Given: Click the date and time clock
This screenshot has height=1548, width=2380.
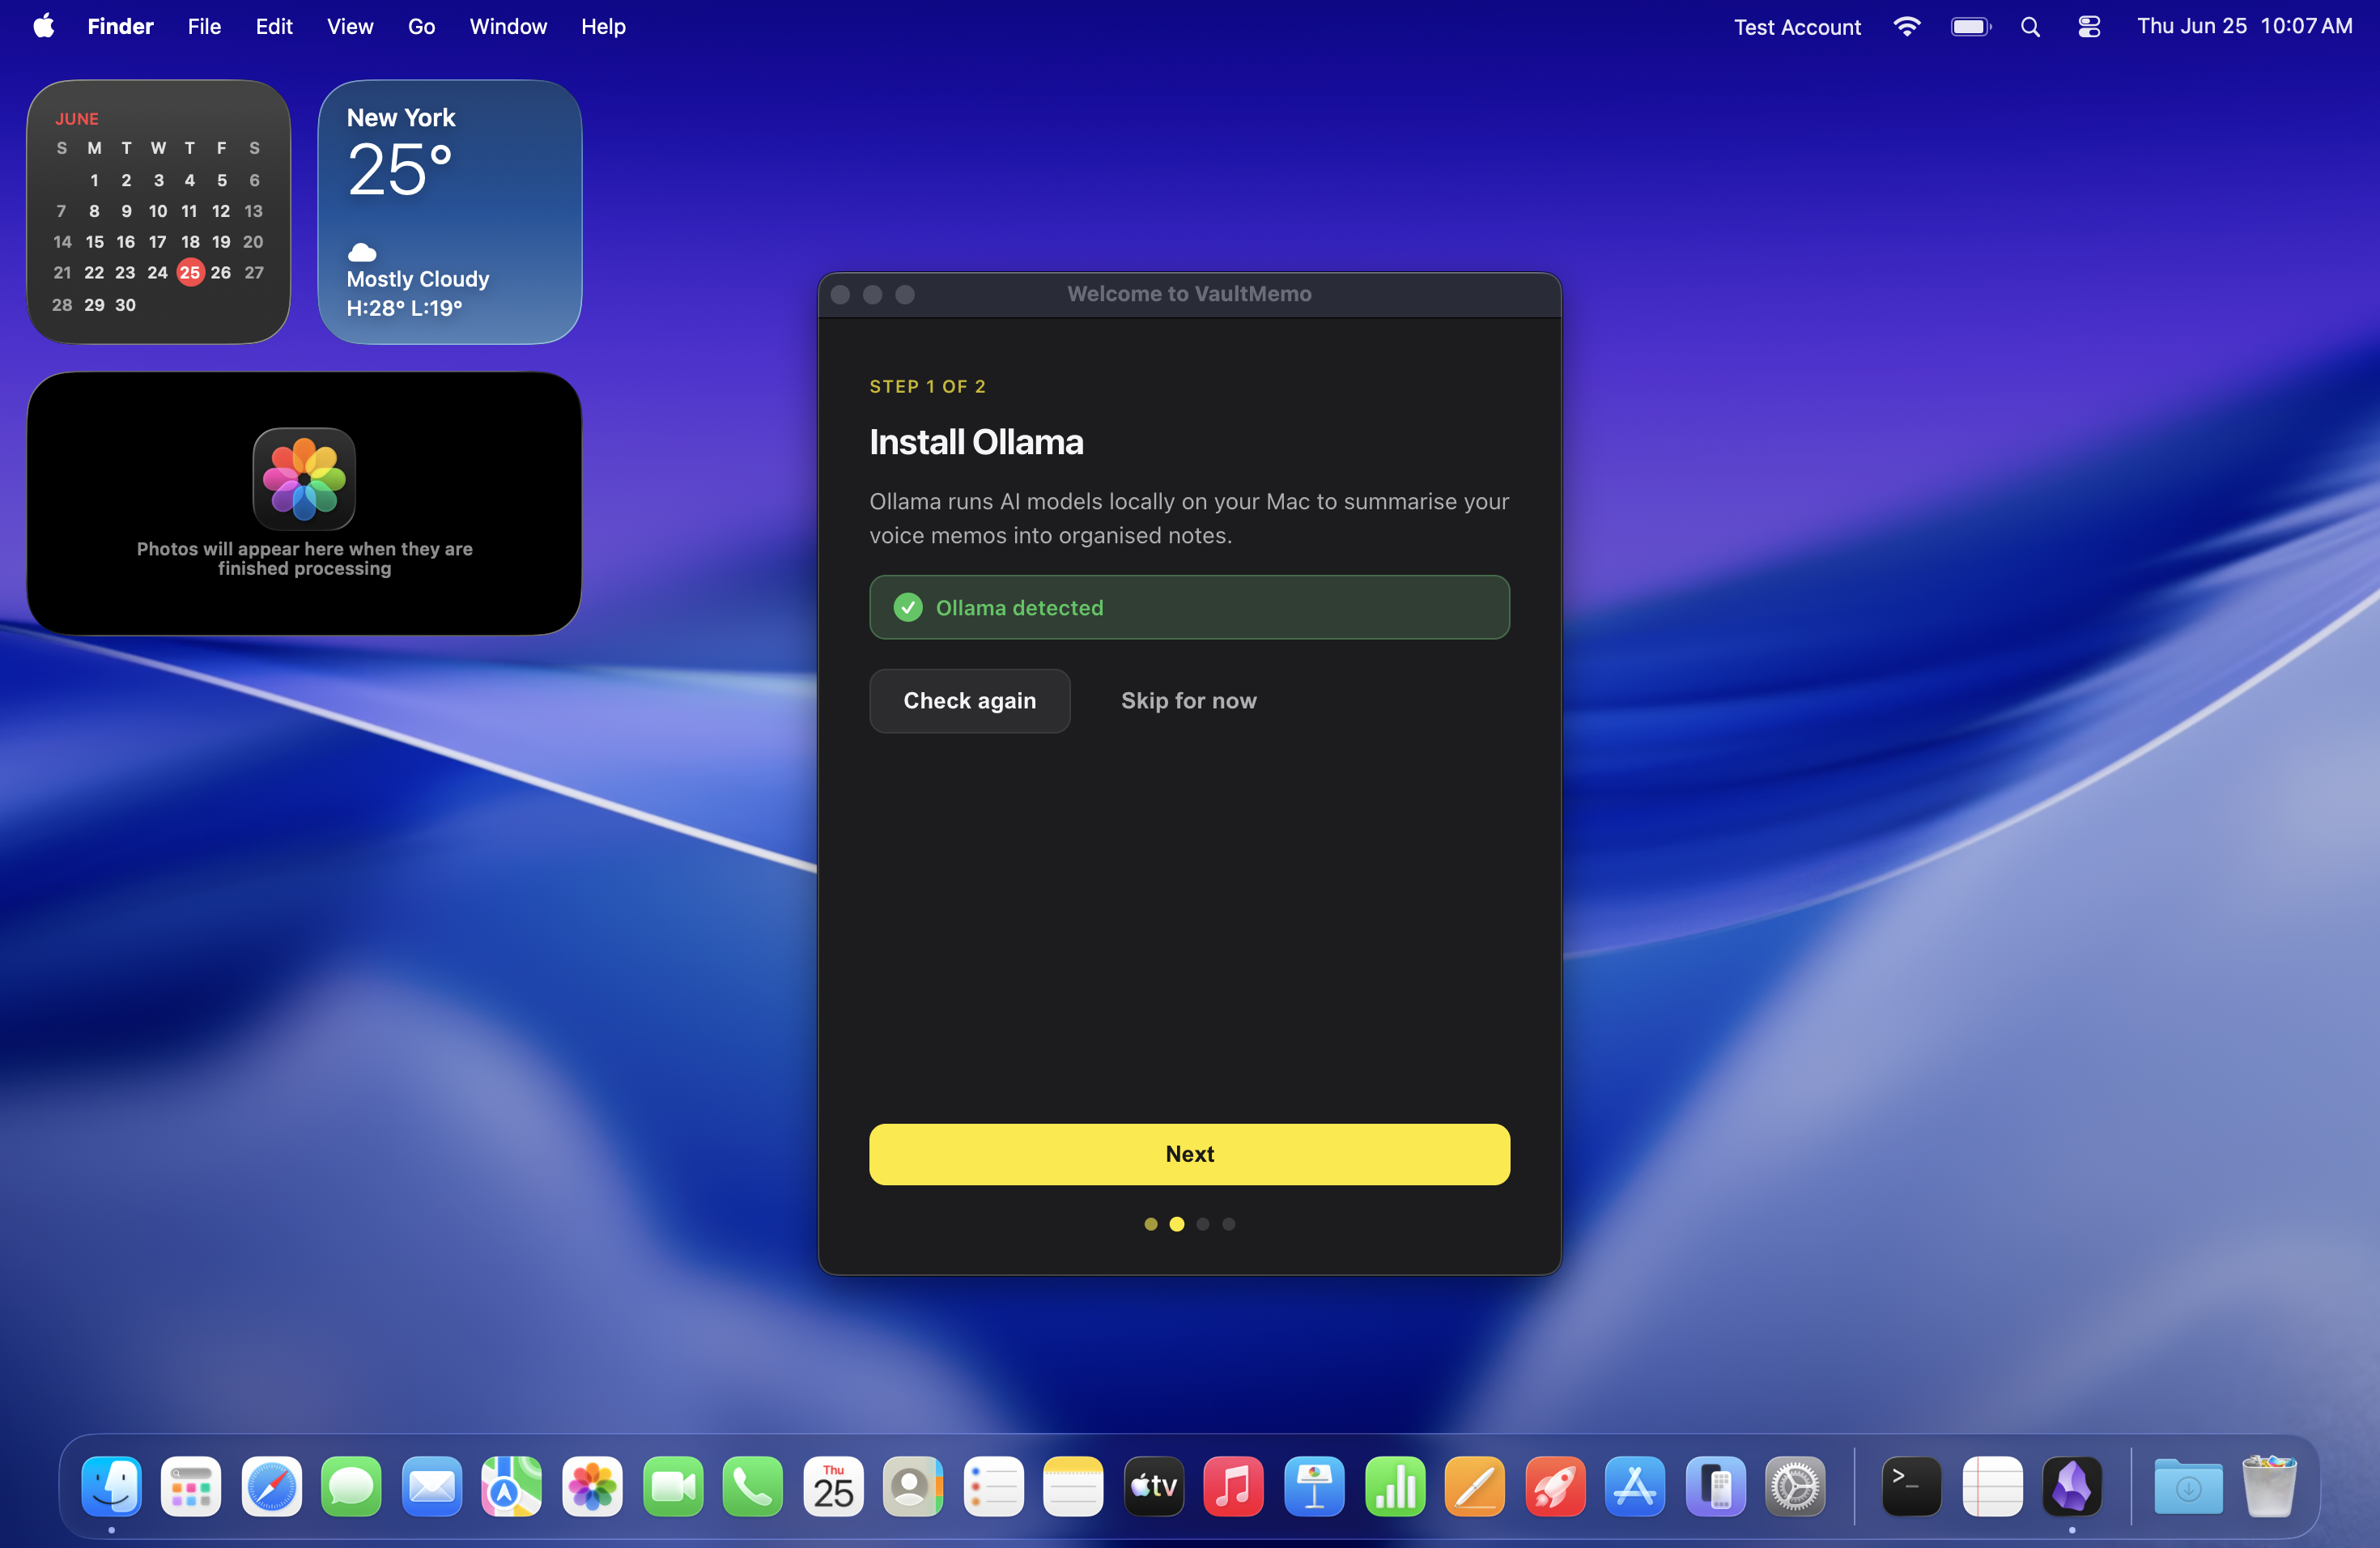Looking at the screenshot, I should (x=2244, y=26).
